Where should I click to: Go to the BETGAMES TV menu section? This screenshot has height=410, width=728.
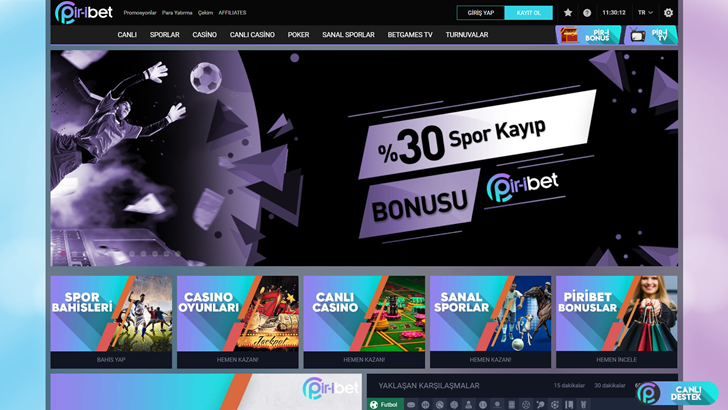pos(410,35)
